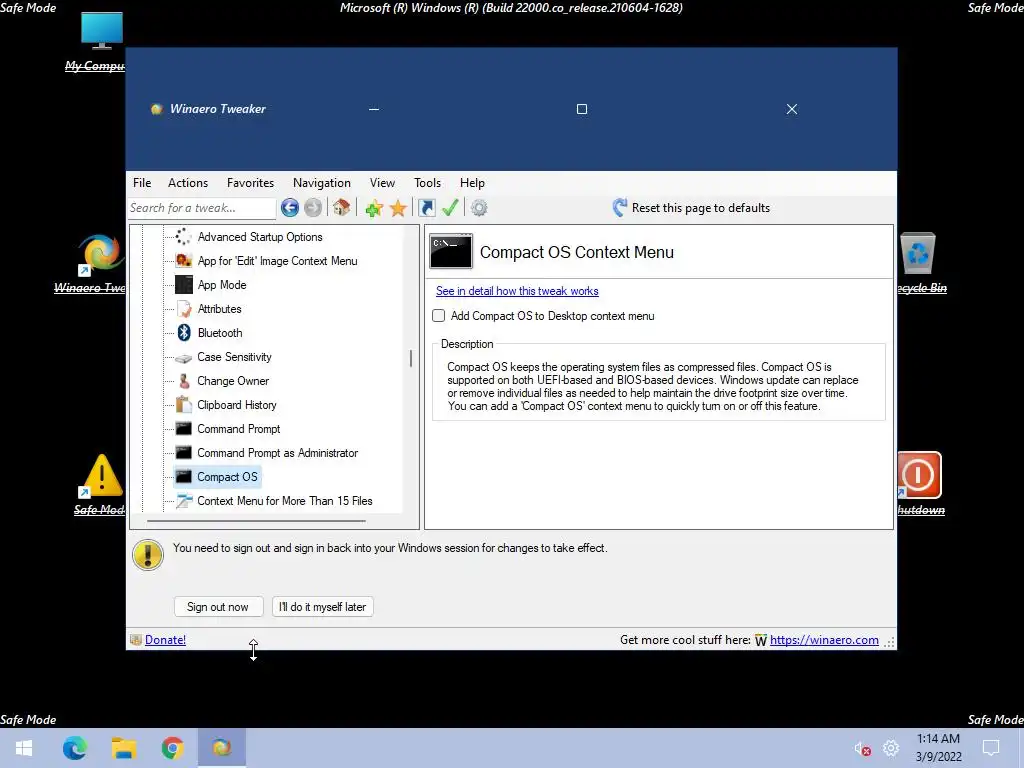Click the Sign out now button
Screen dimensions: 1024x768
tap(218, 607)
